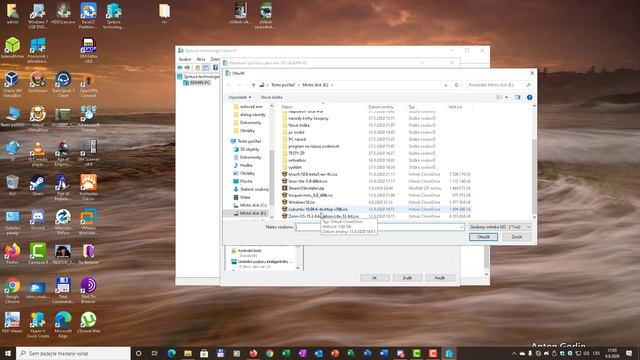Open the view options dropdown arrow
Screen dimensions: 640x360
(x=507, y=97)
